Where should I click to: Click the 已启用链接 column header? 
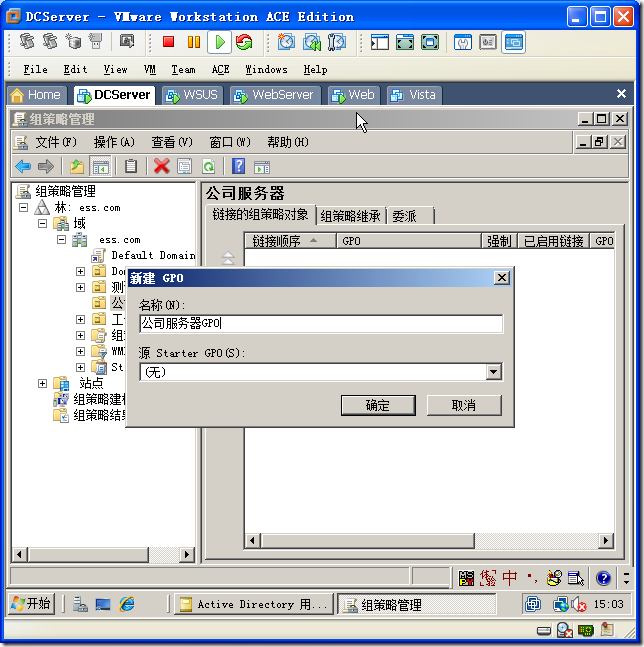554,241
